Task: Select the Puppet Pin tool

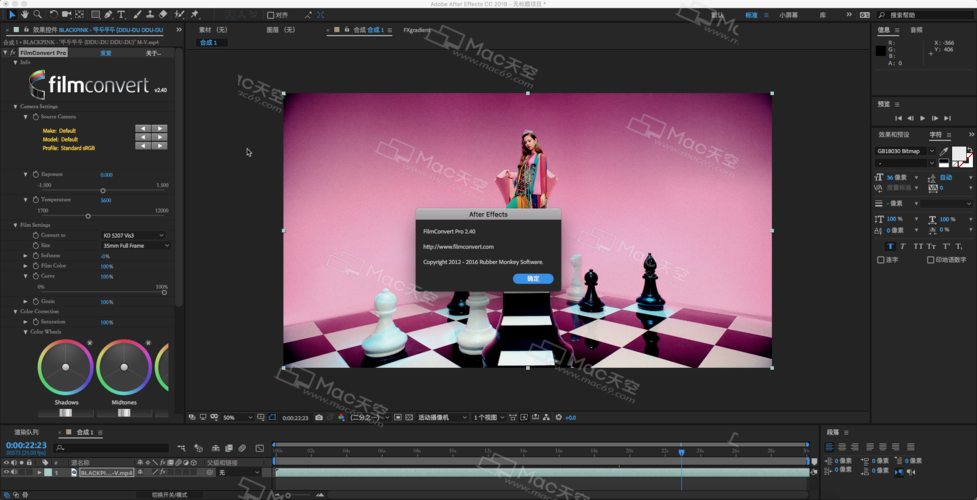Action: click(x=195, y=14)
